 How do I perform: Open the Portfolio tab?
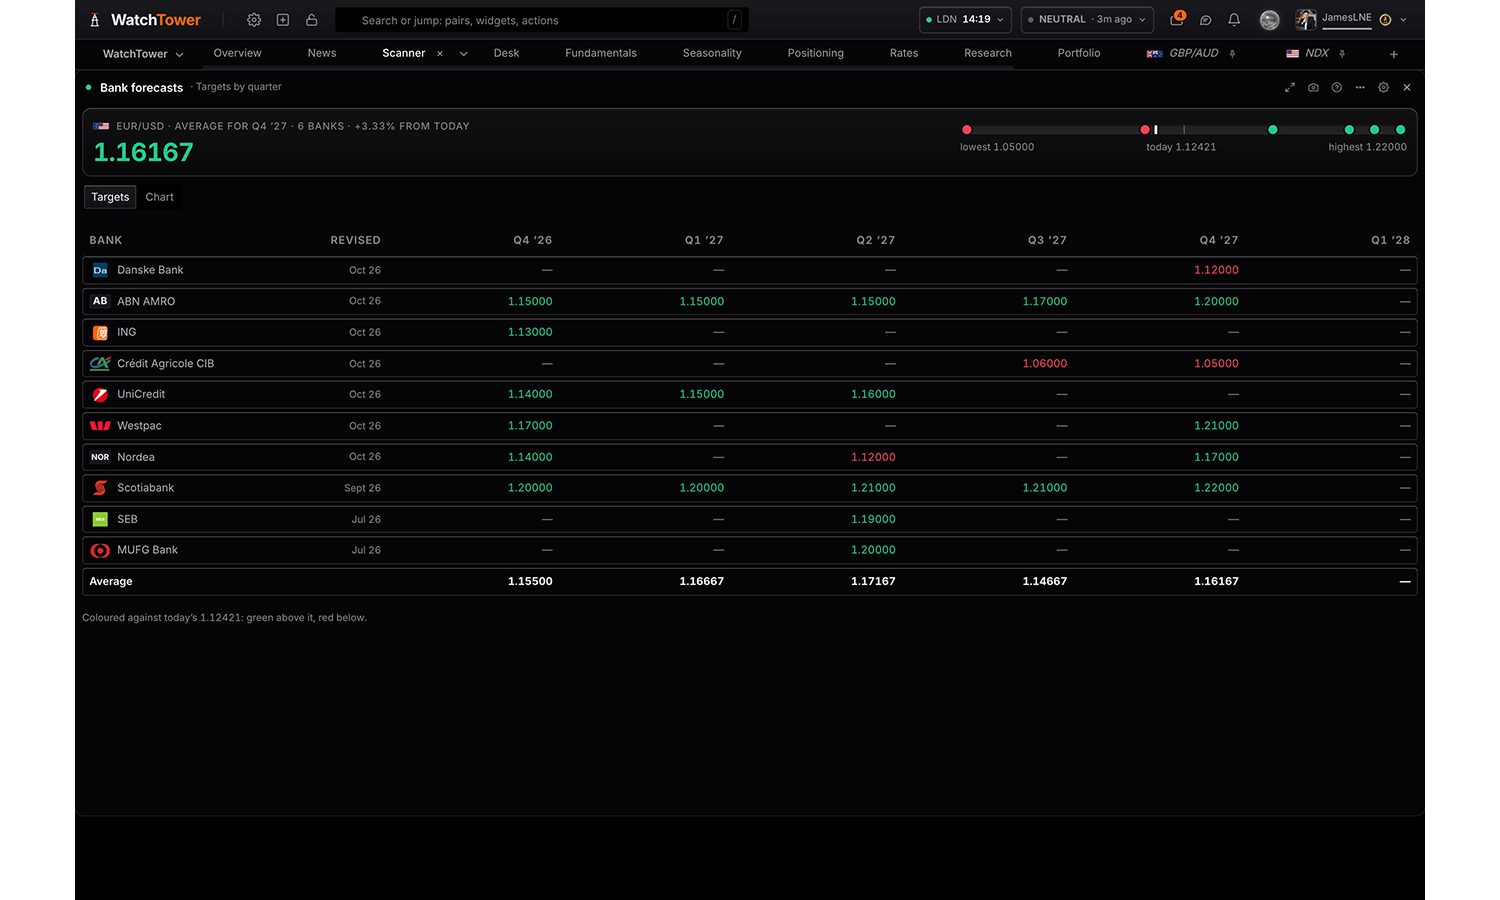(x=1079, y=53)
